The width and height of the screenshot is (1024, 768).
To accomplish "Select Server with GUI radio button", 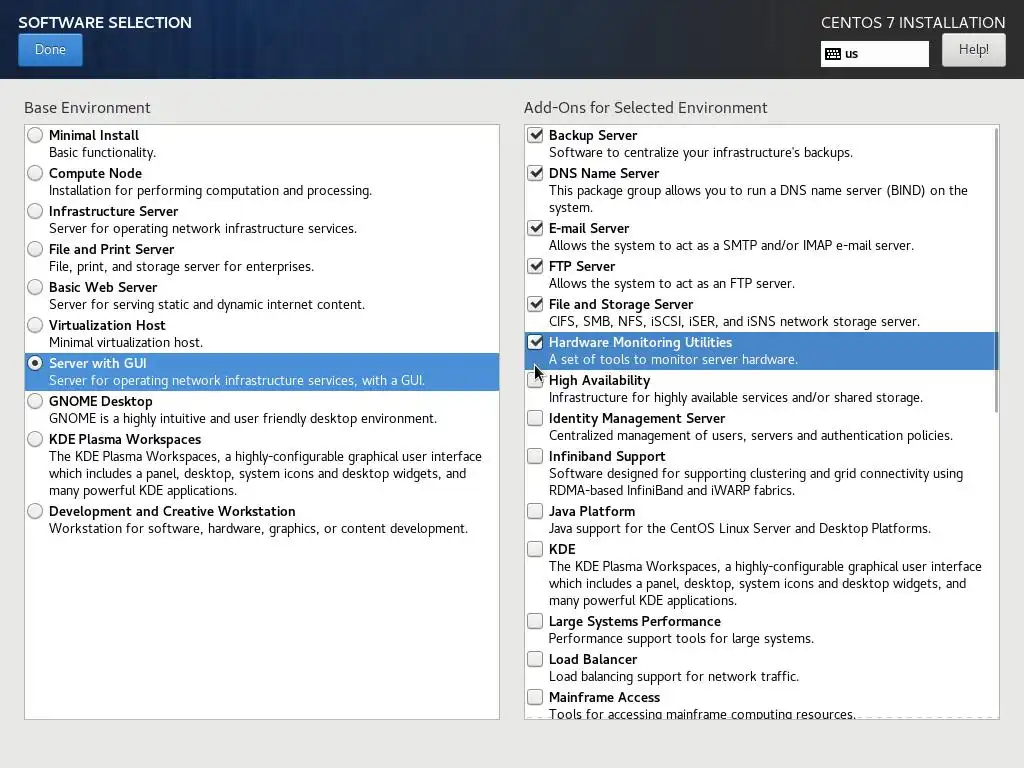I will click(x=35, y=363).
